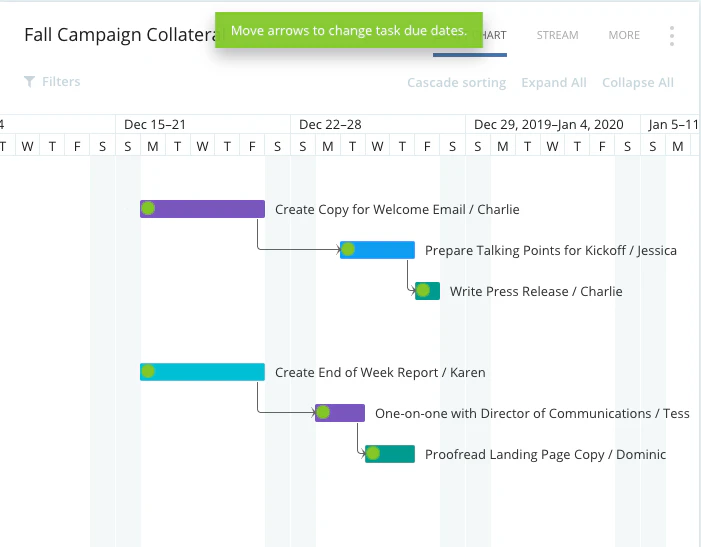Image resolution: width=701 pixels, height=547 pixels.
Task: Click green handle on Create Copy for Welcome Email bar
Action: (x=148, y=208)
